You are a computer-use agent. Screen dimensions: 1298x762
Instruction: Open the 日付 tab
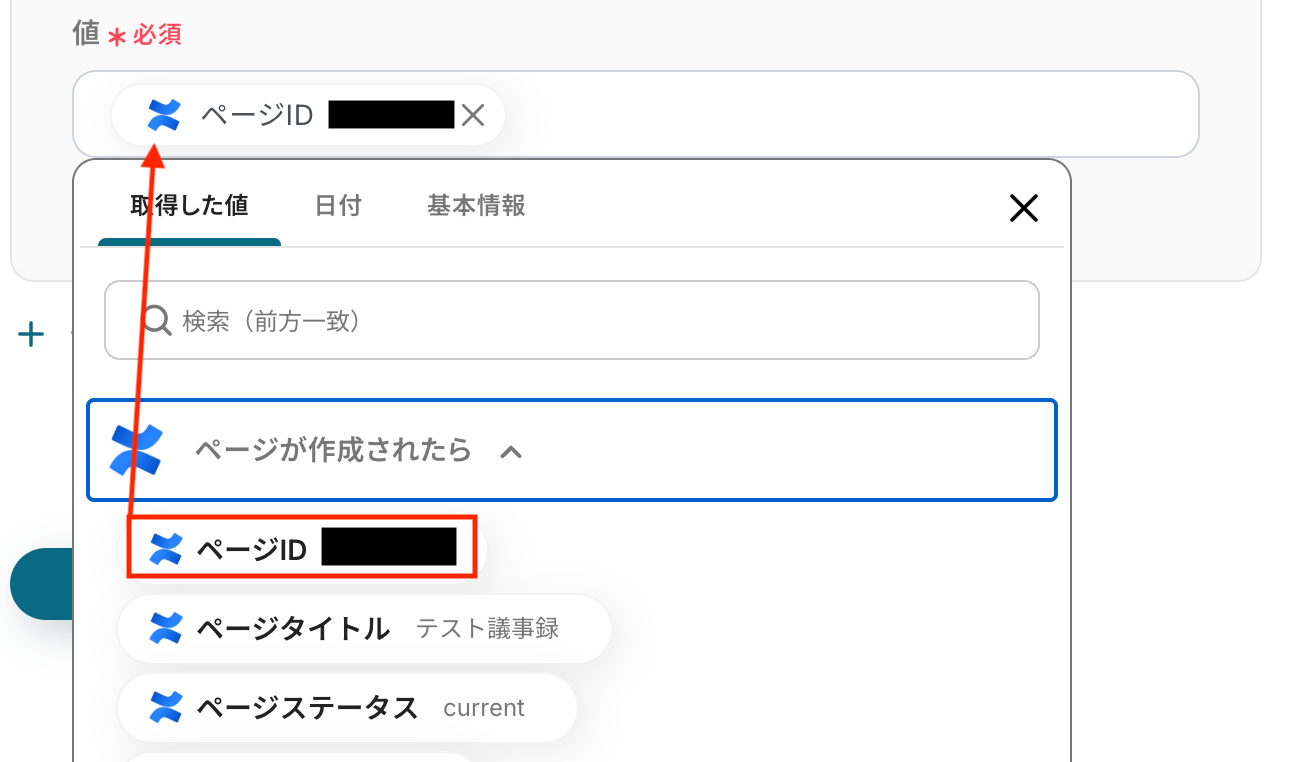[338, 206]
